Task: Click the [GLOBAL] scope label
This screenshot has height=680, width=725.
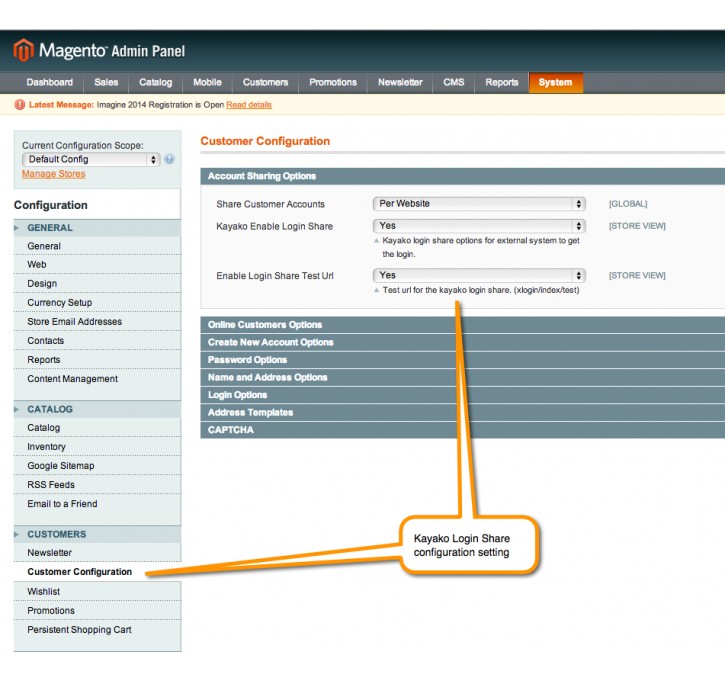Action: 628,204
